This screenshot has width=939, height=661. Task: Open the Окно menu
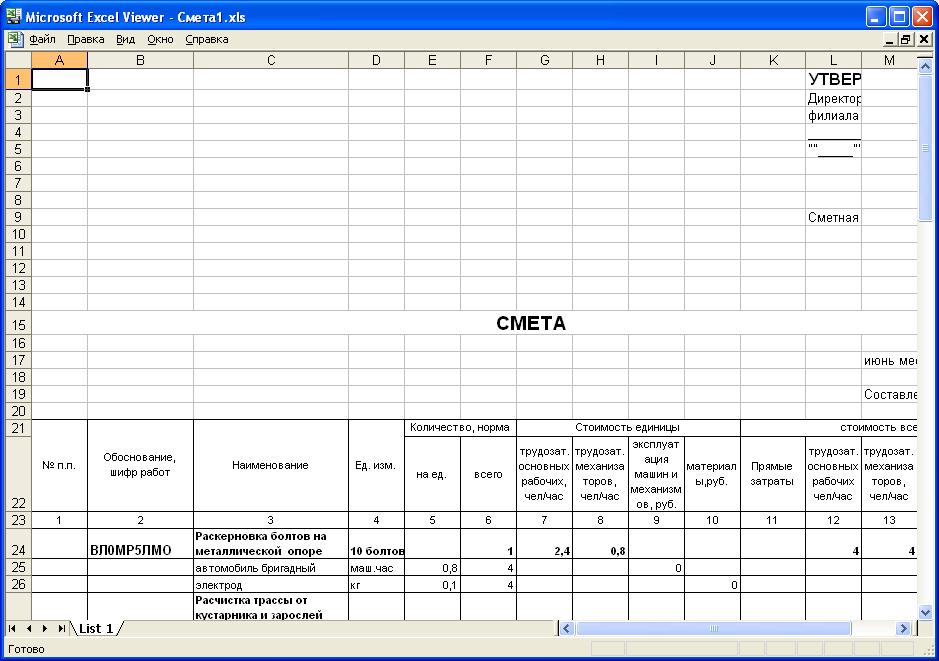[x=160, y=40]
